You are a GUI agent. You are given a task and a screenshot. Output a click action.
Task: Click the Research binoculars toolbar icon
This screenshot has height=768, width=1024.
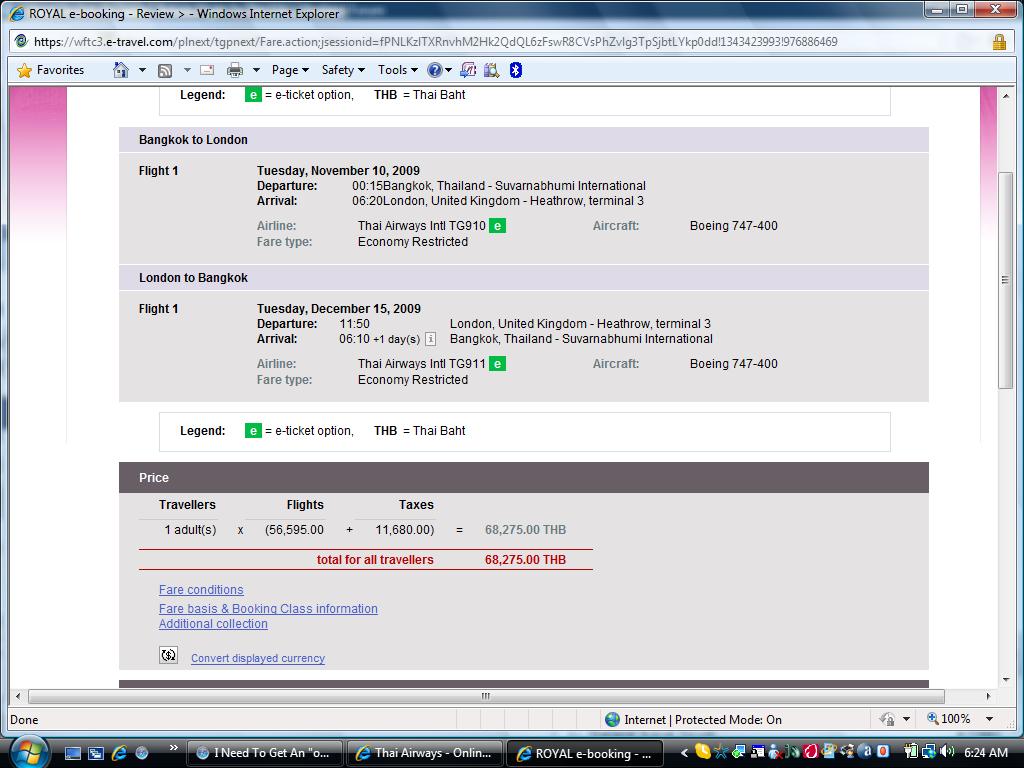[492, 70]
